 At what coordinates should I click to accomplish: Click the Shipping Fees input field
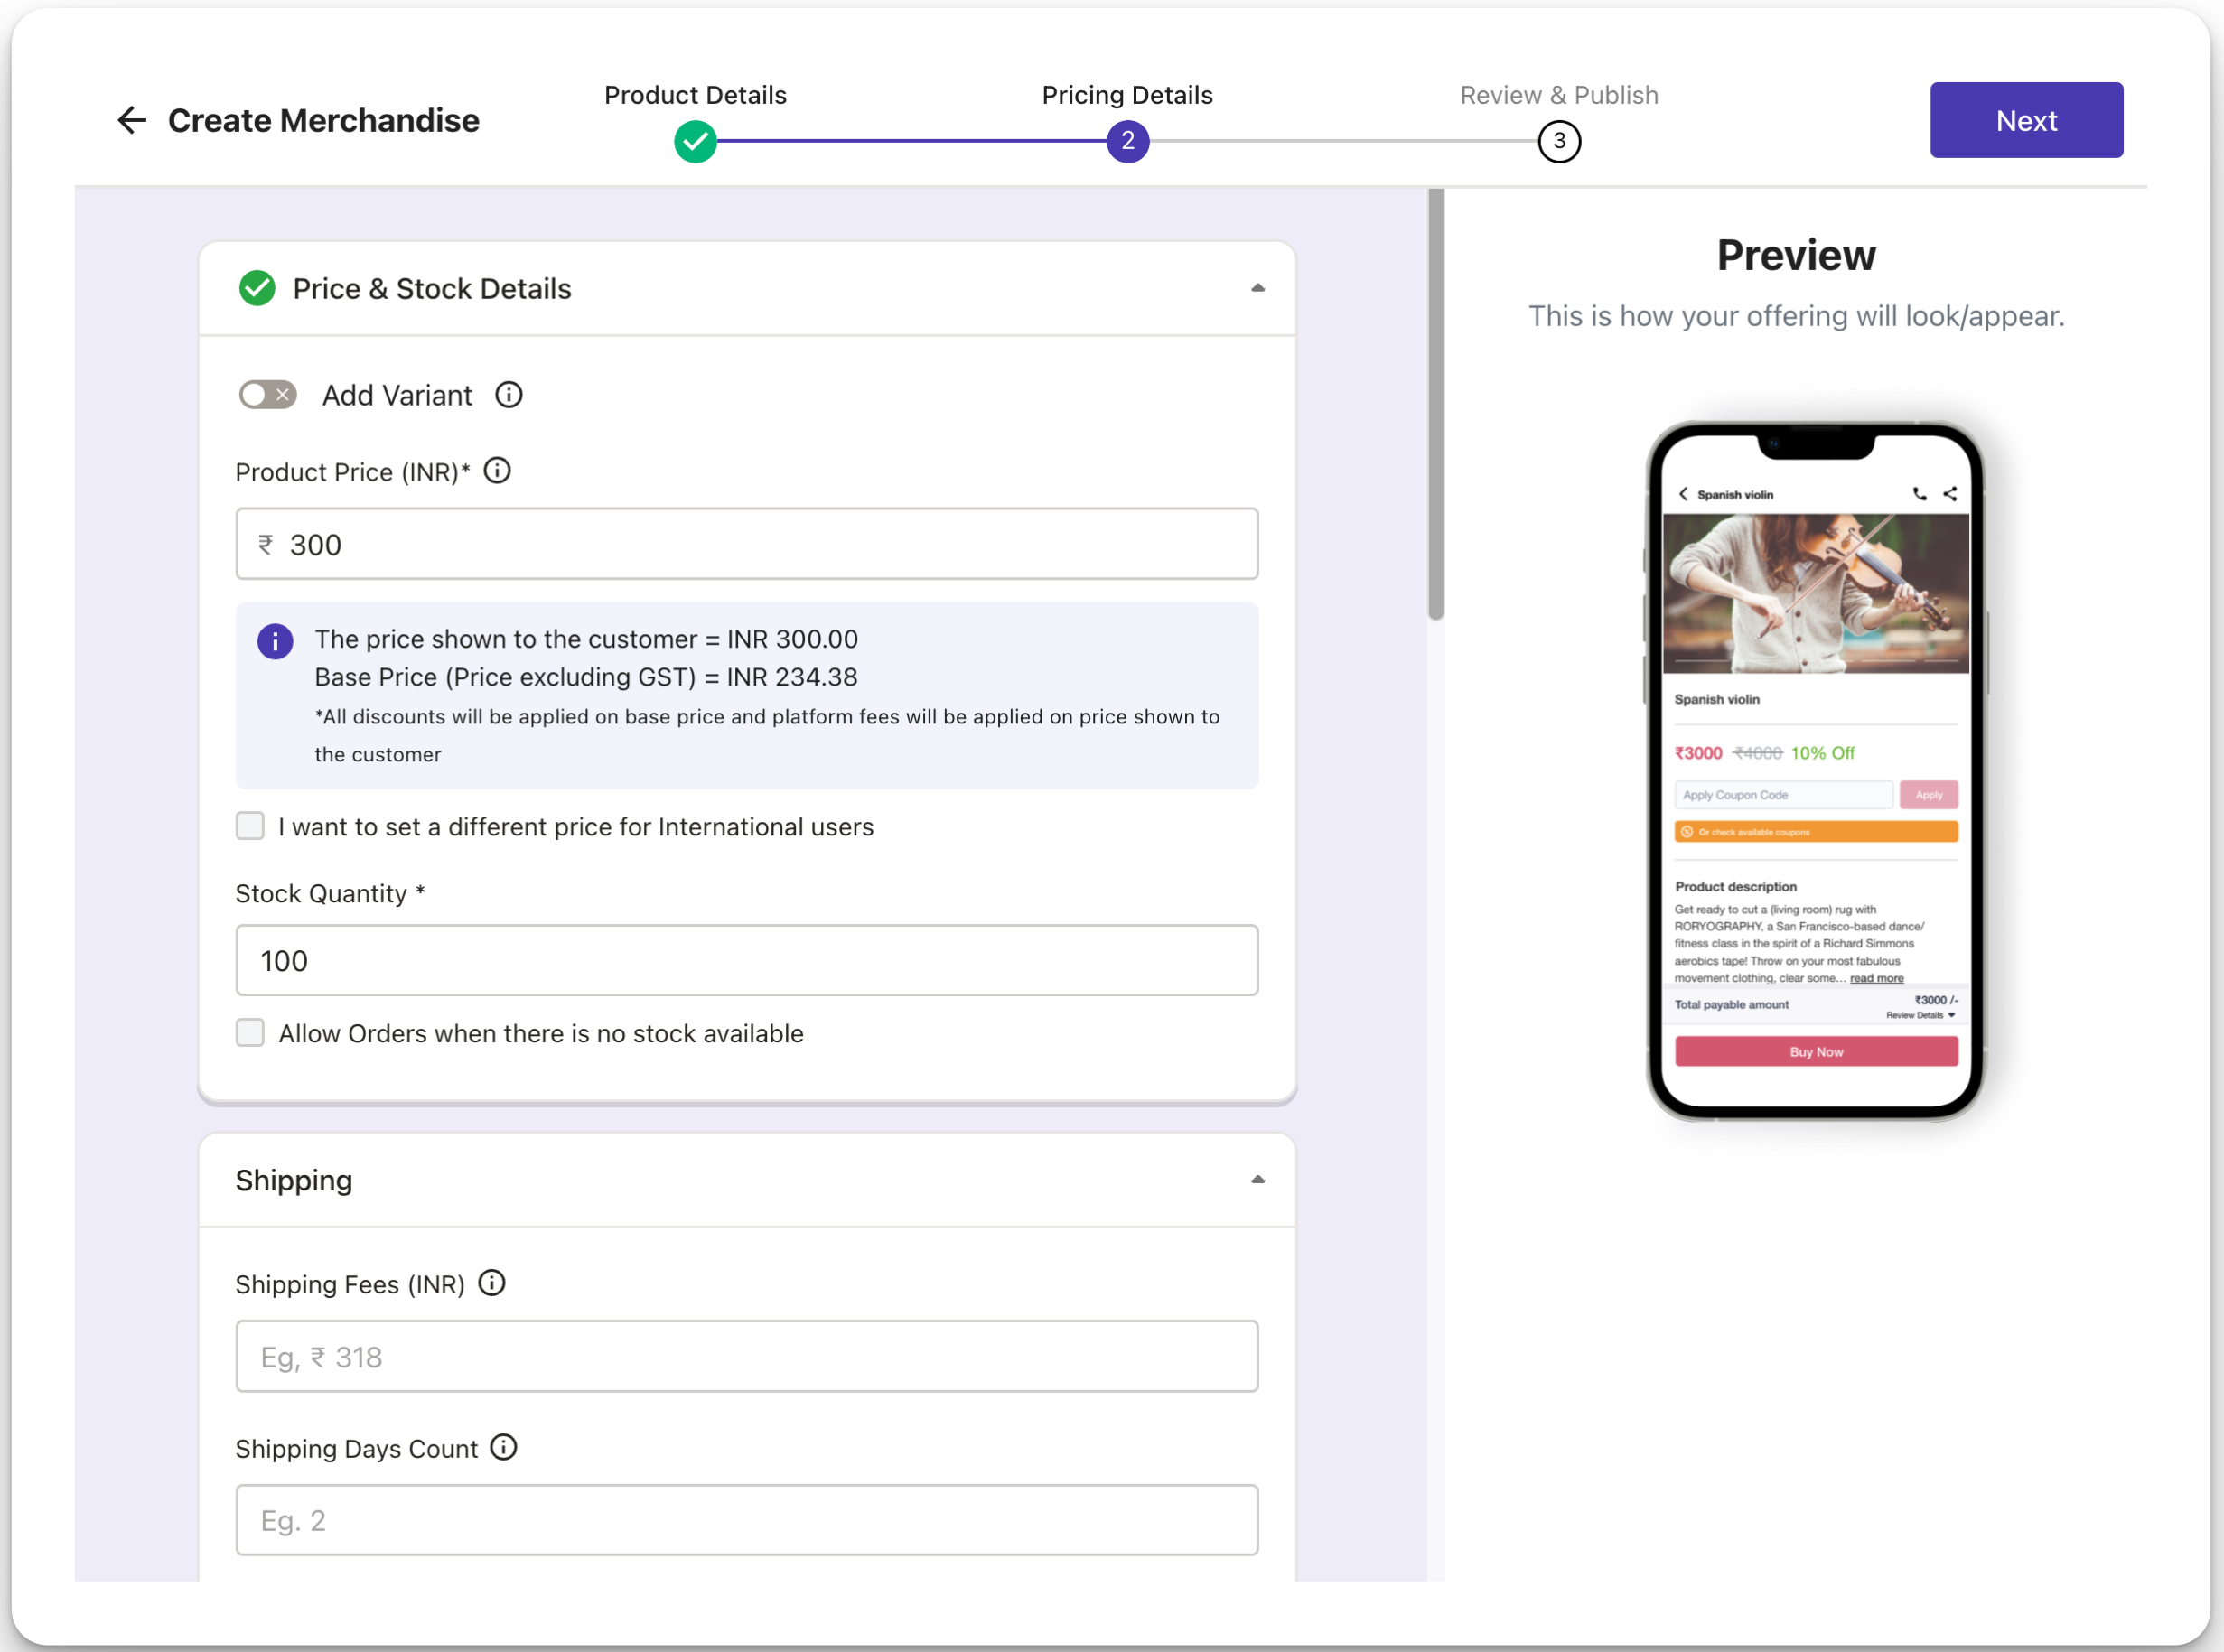(x=747, y=1356)
